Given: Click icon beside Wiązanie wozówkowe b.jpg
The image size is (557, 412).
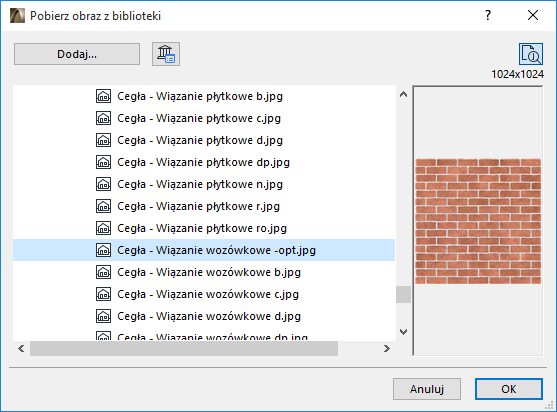Looking at the screenshot, I should (103, 272).
